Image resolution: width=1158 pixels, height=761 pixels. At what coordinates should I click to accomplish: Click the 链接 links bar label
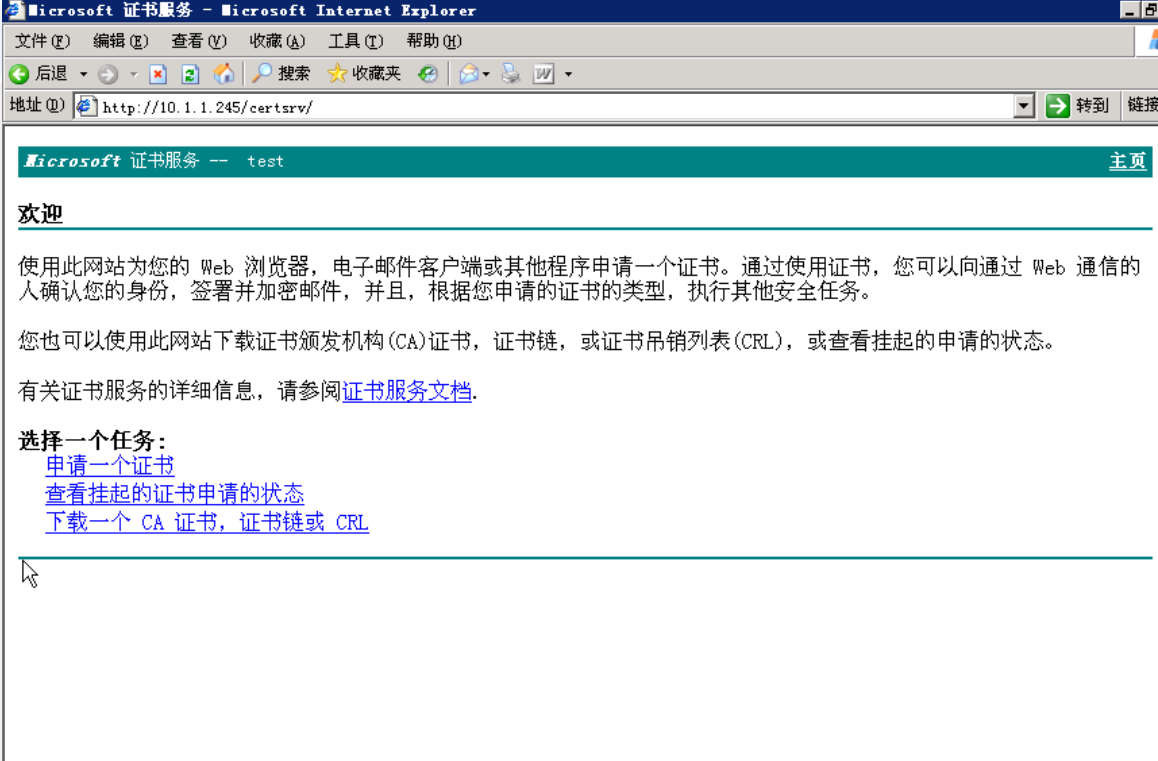click(x=1142, y=105)
